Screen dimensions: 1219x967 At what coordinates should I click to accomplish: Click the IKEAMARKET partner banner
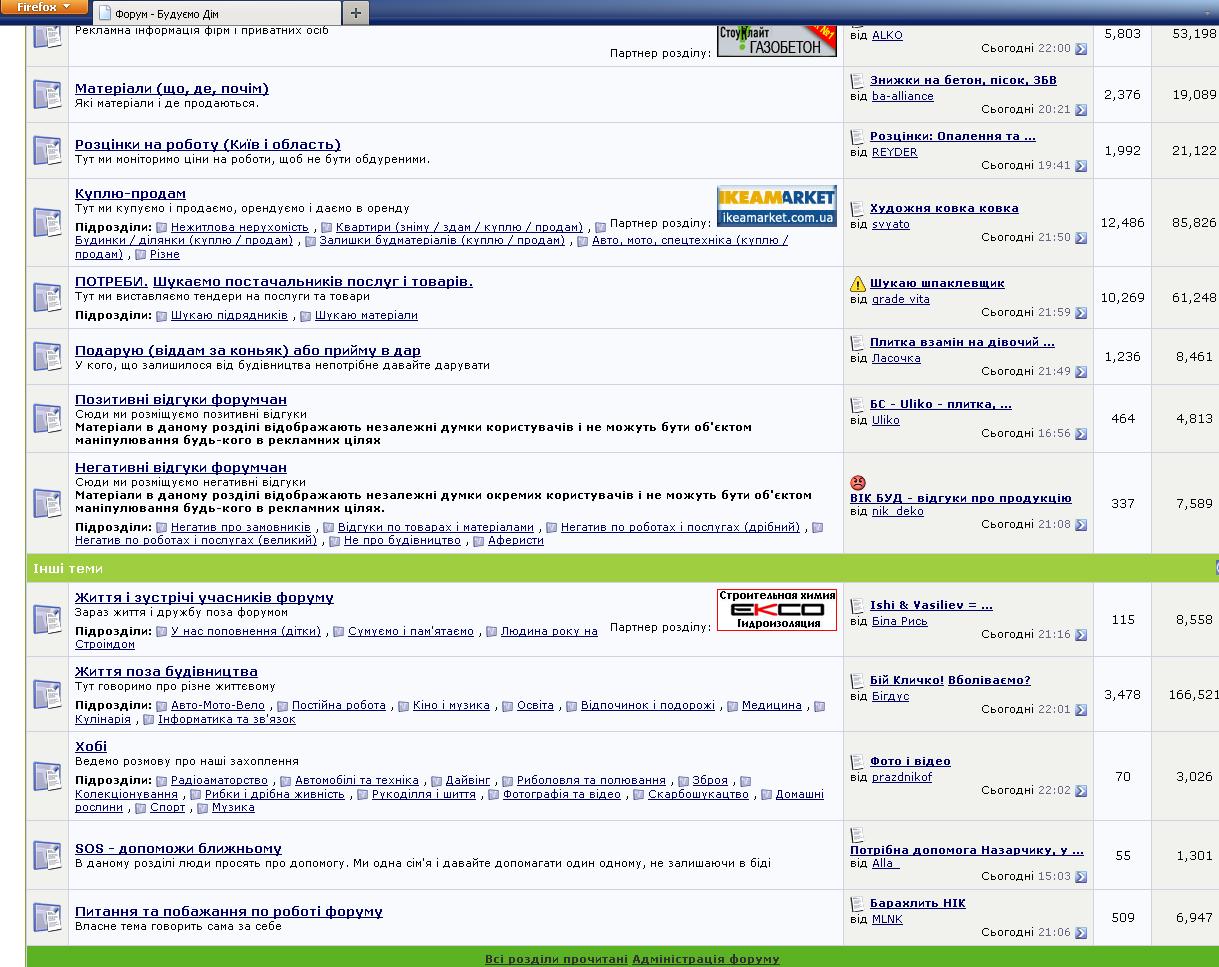pos(777,205)
